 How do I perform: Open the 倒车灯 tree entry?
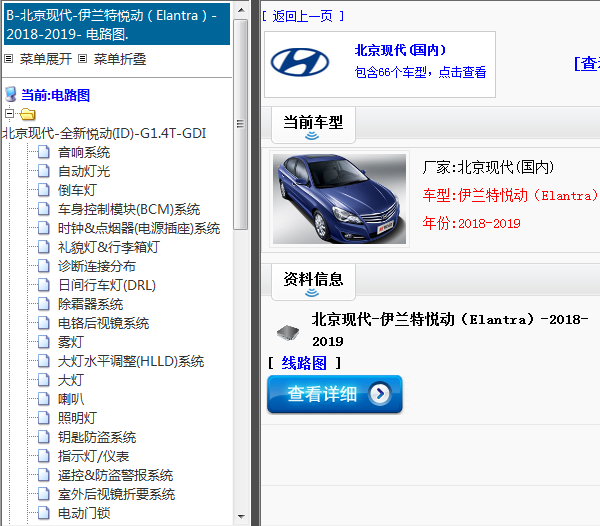pos(77,190)
